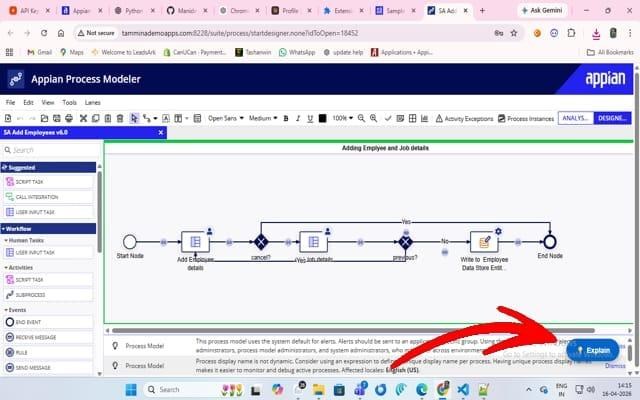This screenshot has height=400, width=640.
Task: Click the New process model icon
Action: click(8, 118)
